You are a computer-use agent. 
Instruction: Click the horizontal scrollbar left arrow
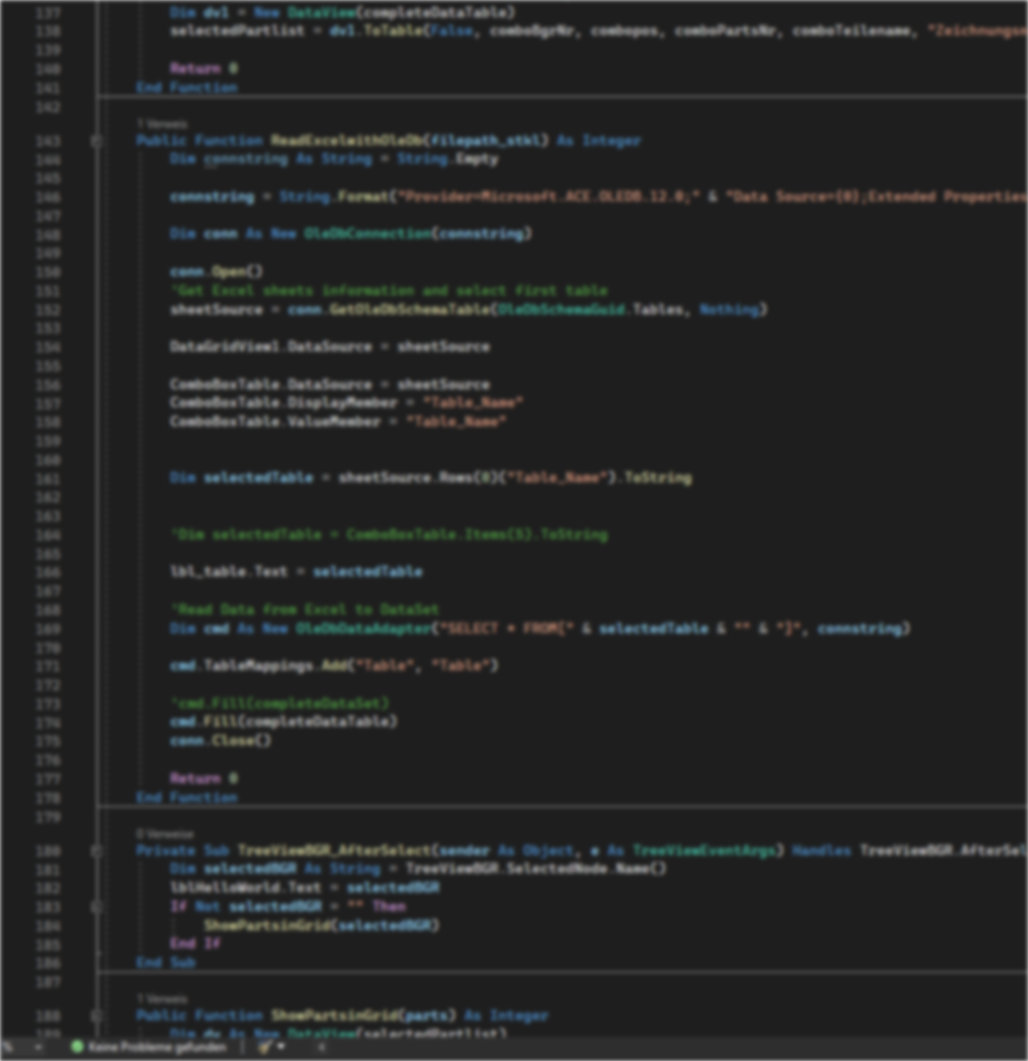coord(320,1046)
